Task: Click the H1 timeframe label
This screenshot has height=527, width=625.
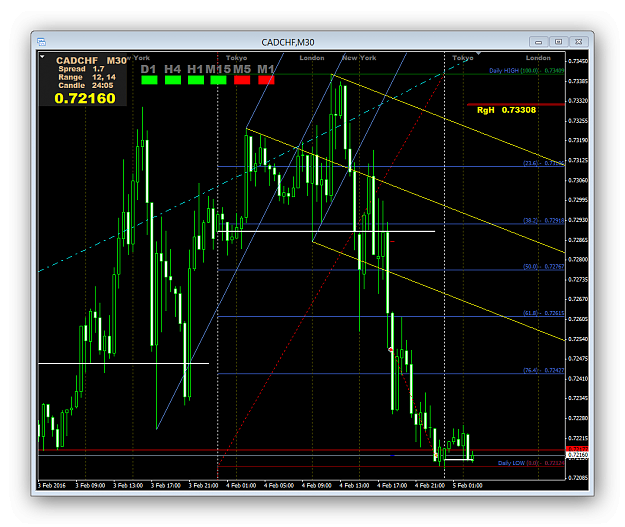Action: pos(195,69)
